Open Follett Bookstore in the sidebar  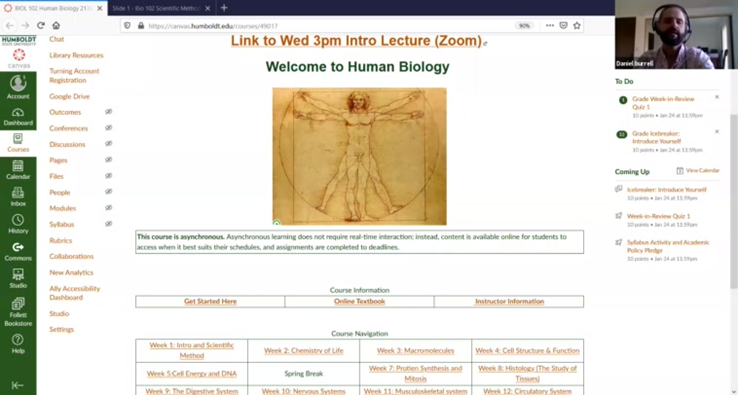click(18, 312)
